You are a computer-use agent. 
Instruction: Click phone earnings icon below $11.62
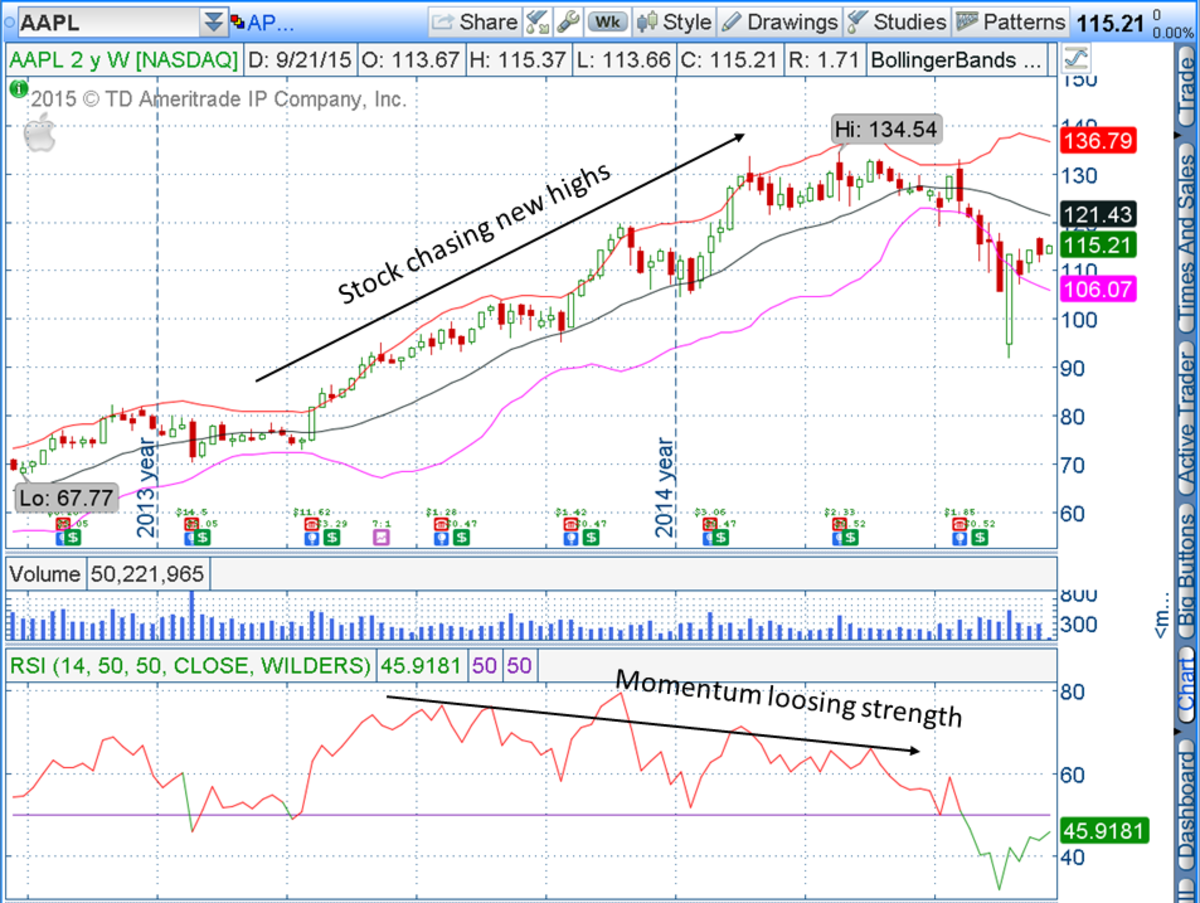311,523
